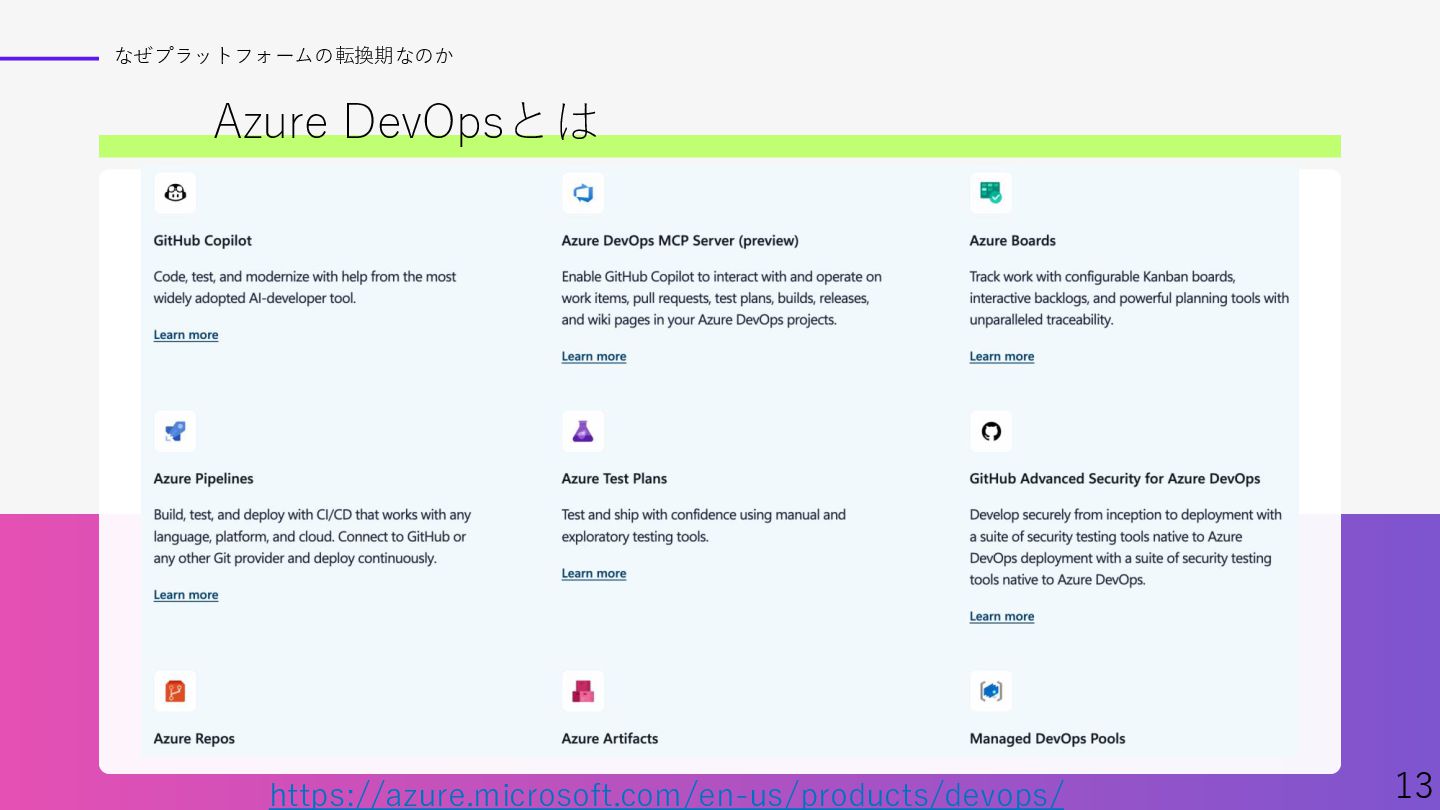Image resolution: width=1440 pixels, height=810 pixels.
Task: Click the section label なぜプラットフォームの転換期なのか
Action: 284,56
